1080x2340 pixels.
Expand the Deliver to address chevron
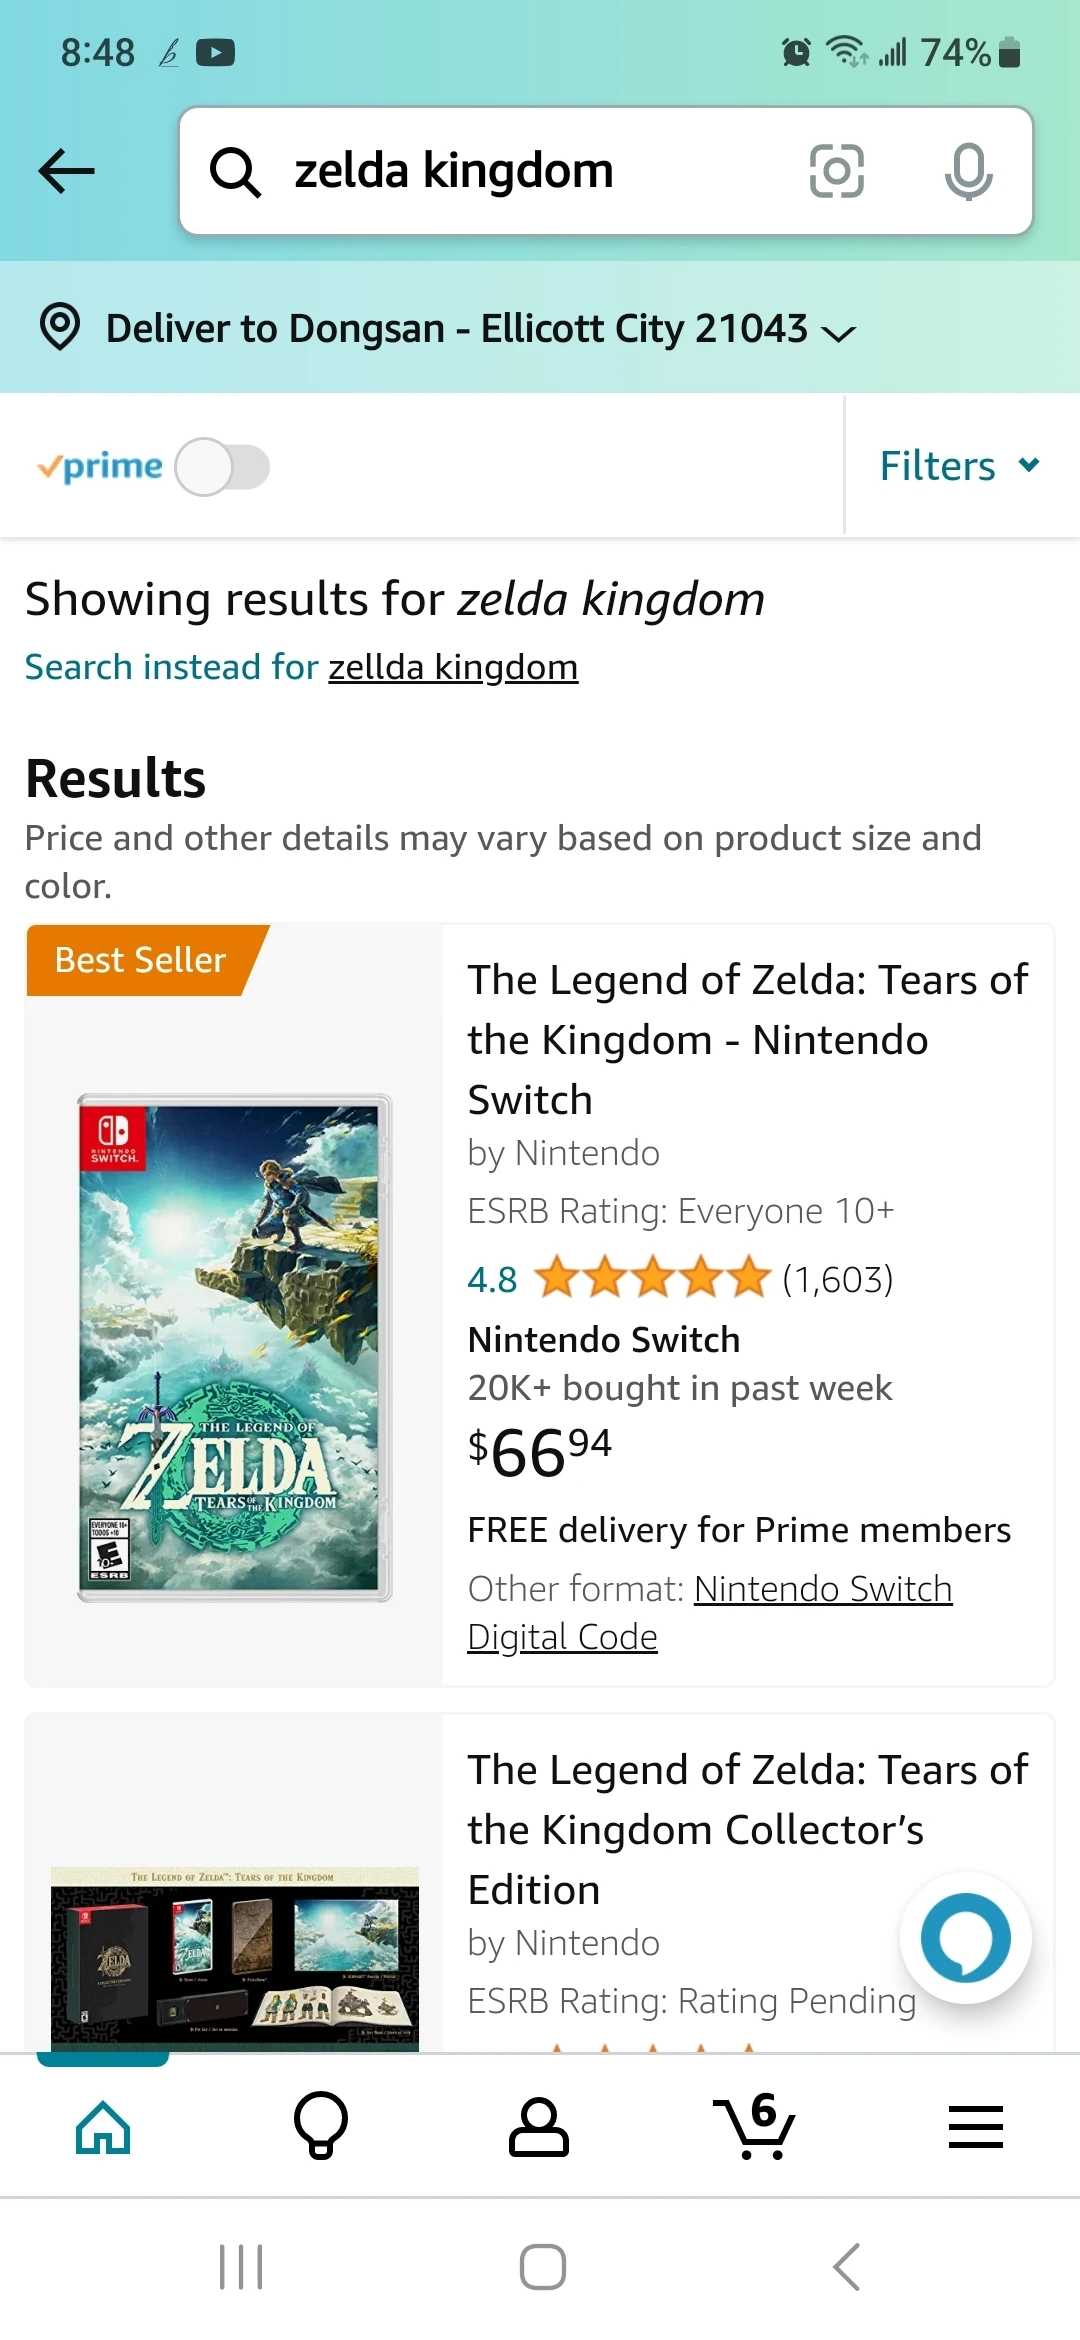tap(838, 332)
